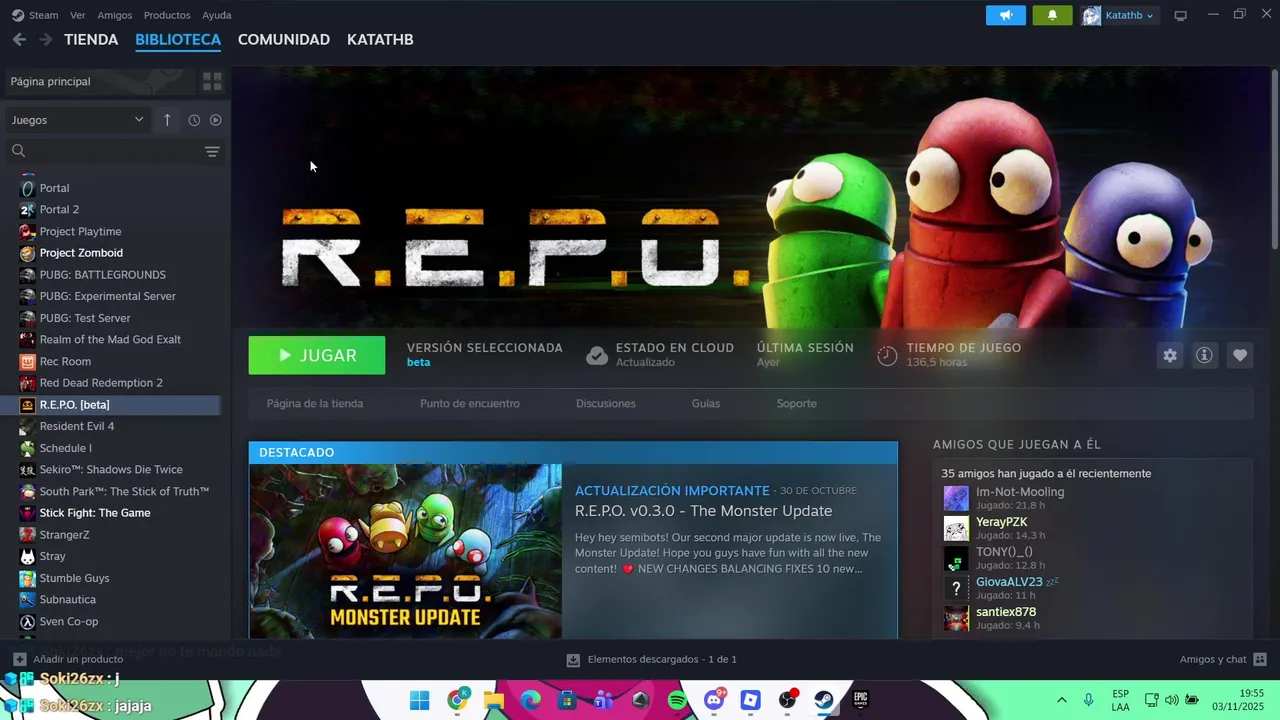Image resolution: width=1280 pixels, height=720 pixels.
Task: Open R.E.P.O. Monster Update news thumbnail
Action: click(x=405, y=551)
